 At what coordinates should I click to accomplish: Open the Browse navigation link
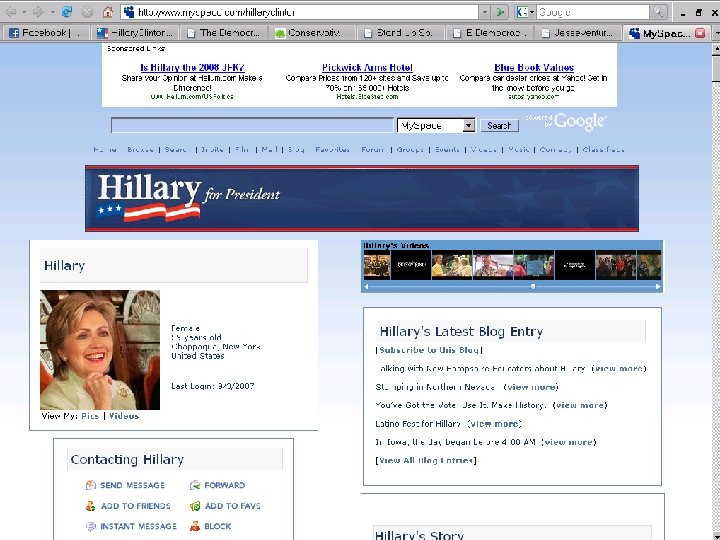click(140, 150)
